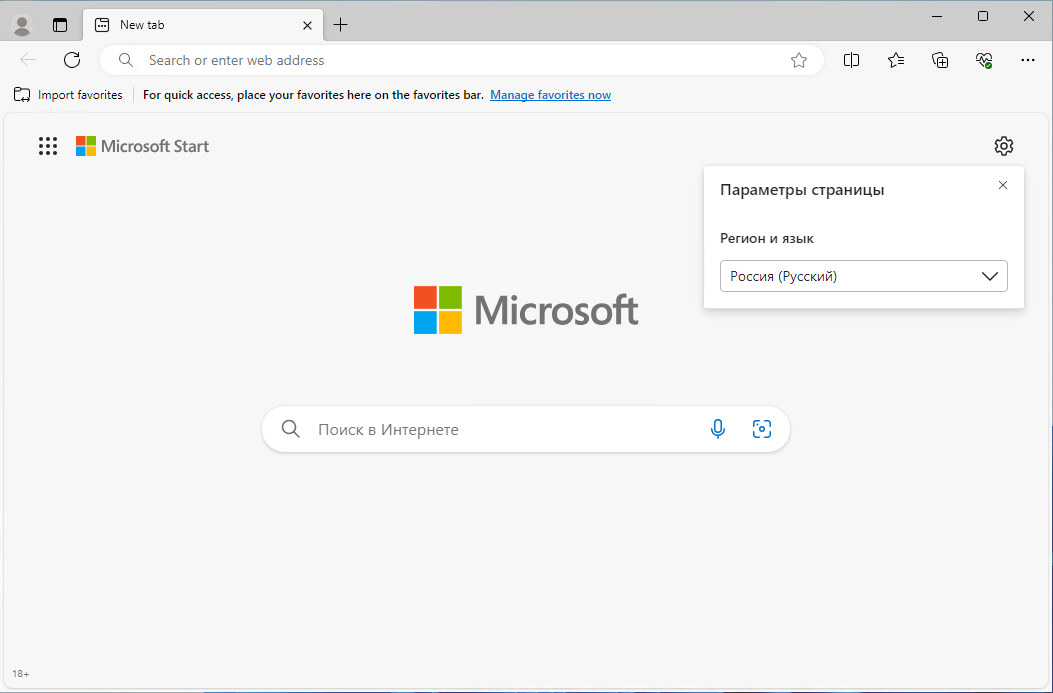This screenshot has height=693, width=1053.
Task: Focus the Search or enter web address field
Action: [x=461, y=60]
